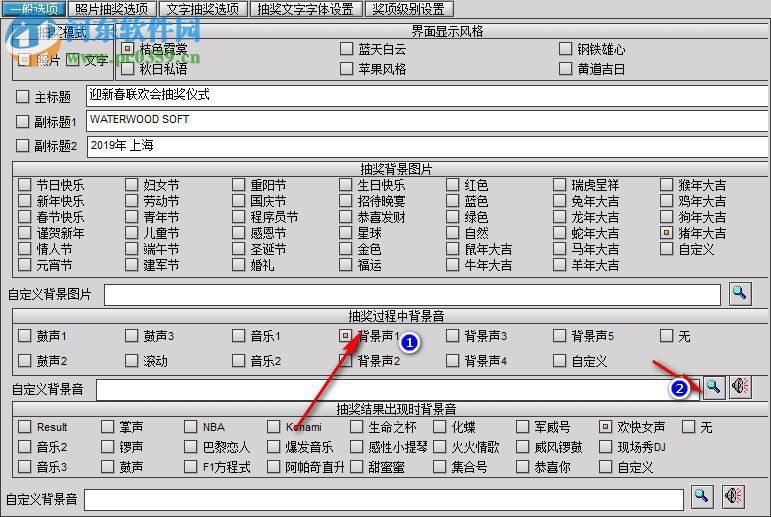Image resolution: width=771 pixels, height=517 pixels.
Task: Choose 婚礼 background image
Action: pos(238,265)
